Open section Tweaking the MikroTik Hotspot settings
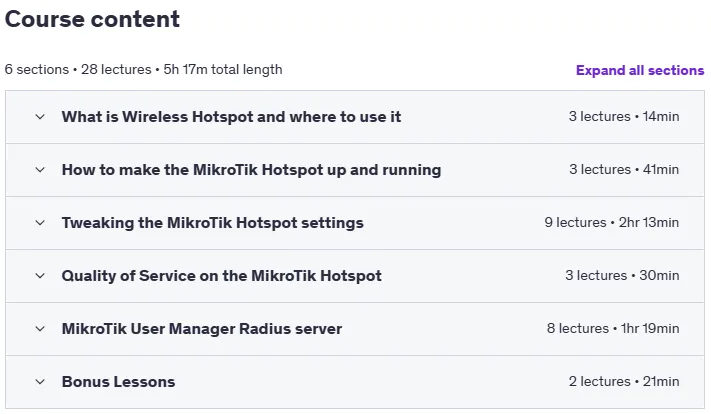The width and height of the screenshot is (711, 414). point(213,223)
